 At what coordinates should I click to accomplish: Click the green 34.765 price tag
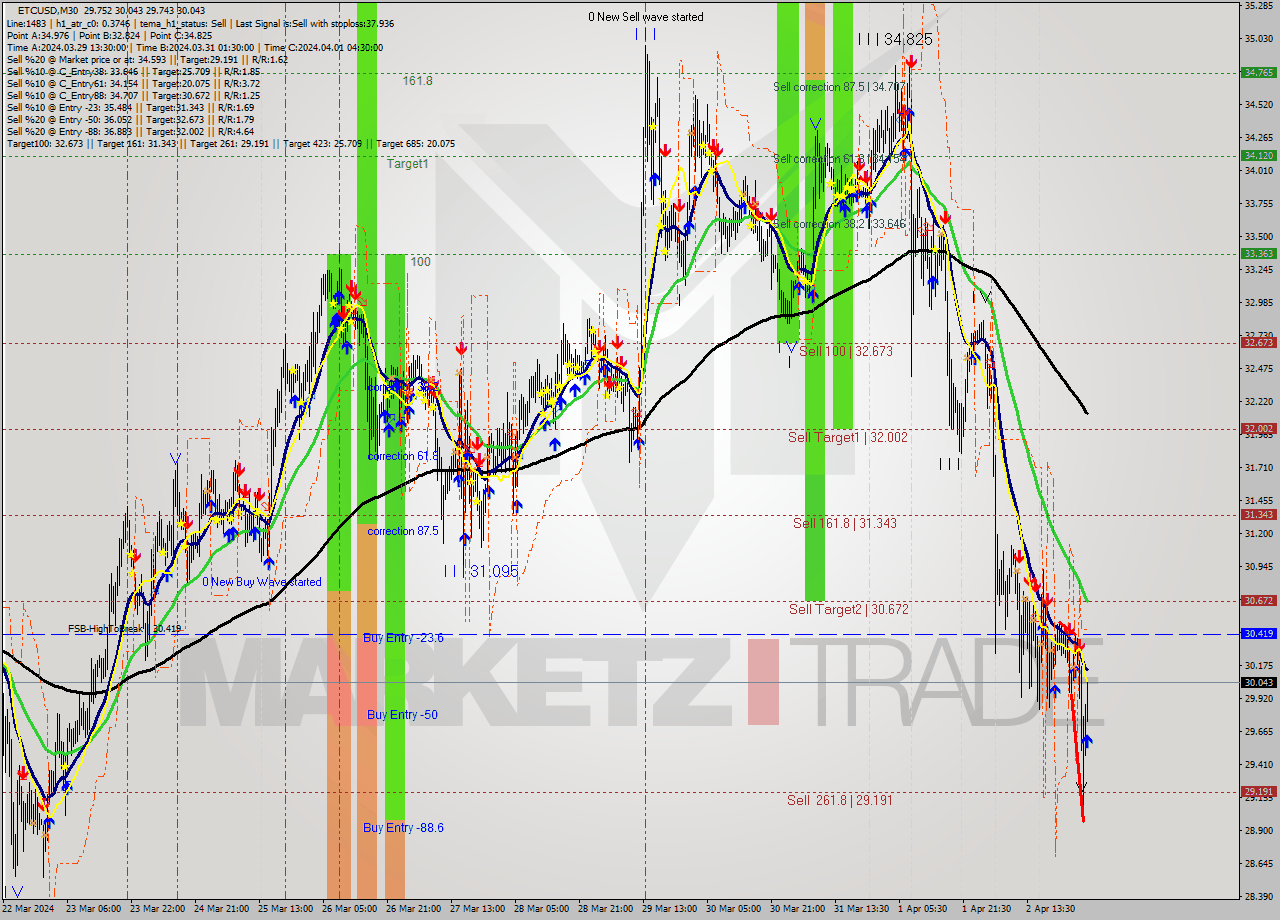point(1258,72)
